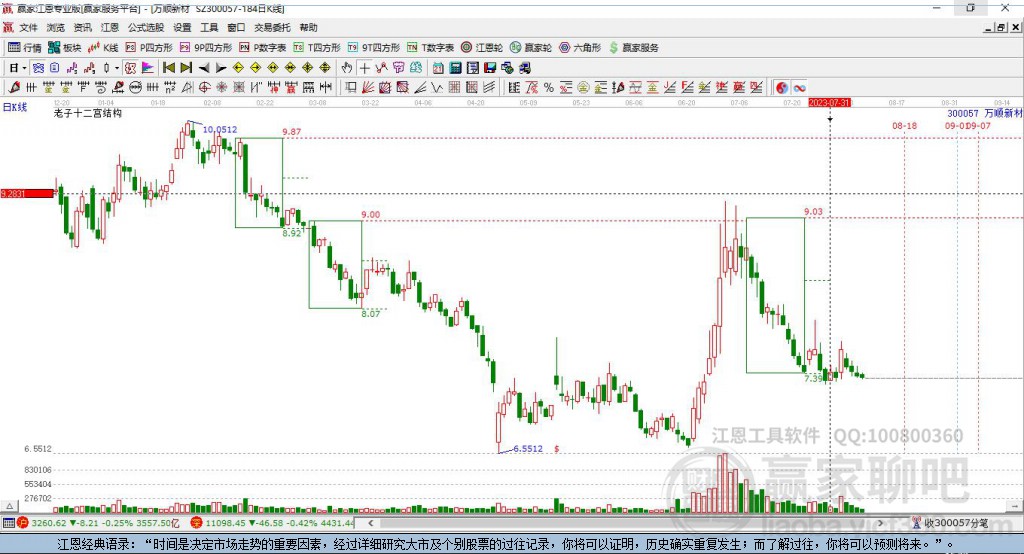
Task: Click the calendar icon in toolbar
Action: click(438, 68)
